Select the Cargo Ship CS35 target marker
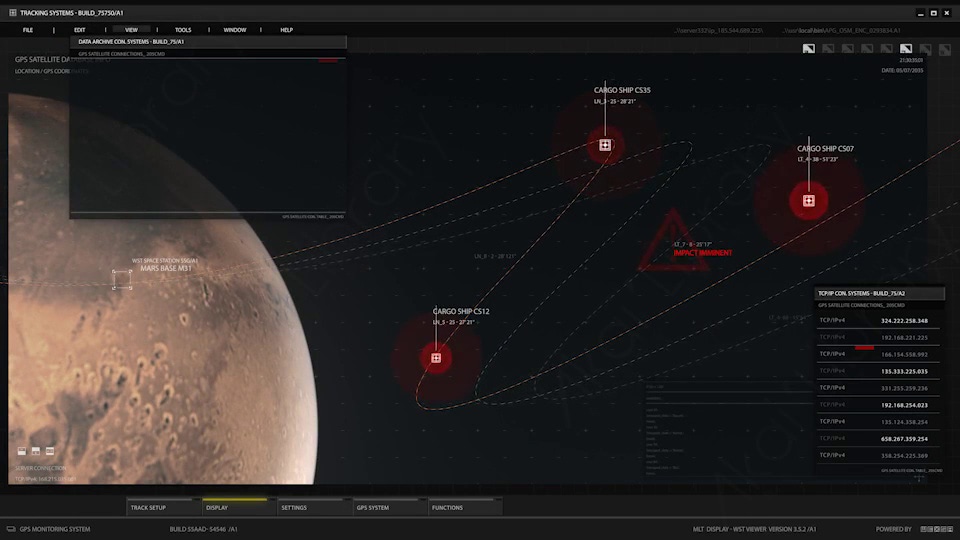Viewport: 960px width, 540px height. pos(605,145)
